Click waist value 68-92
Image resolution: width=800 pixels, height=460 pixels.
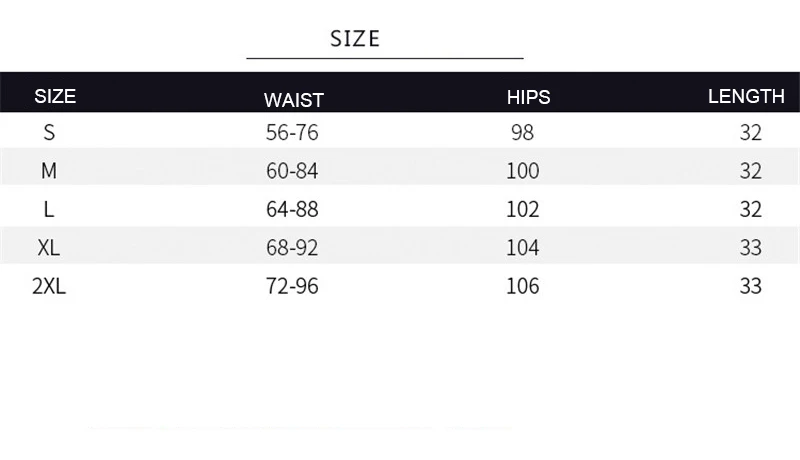(292, 248)
